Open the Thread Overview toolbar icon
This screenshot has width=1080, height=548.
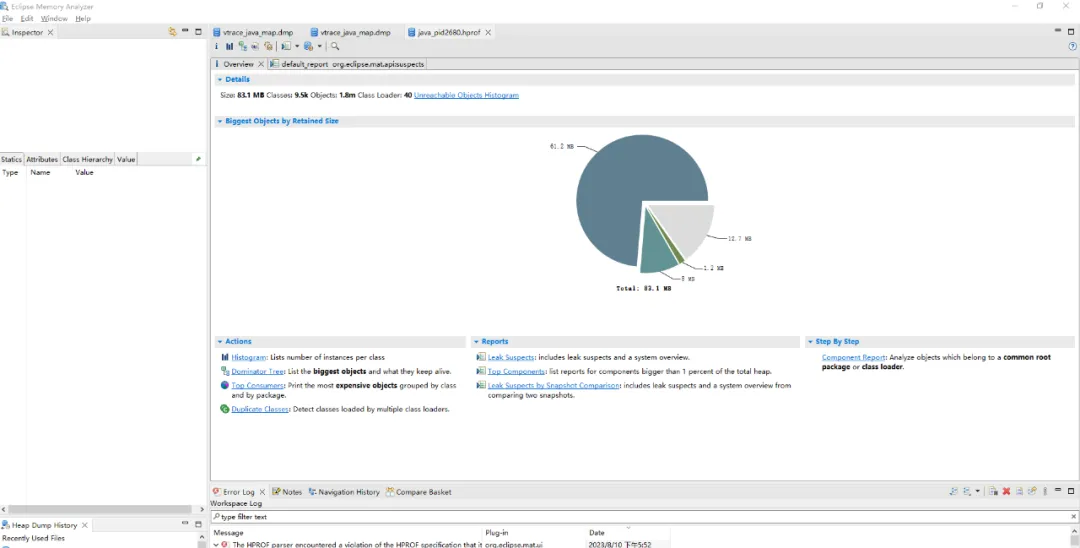pos(268,46)
